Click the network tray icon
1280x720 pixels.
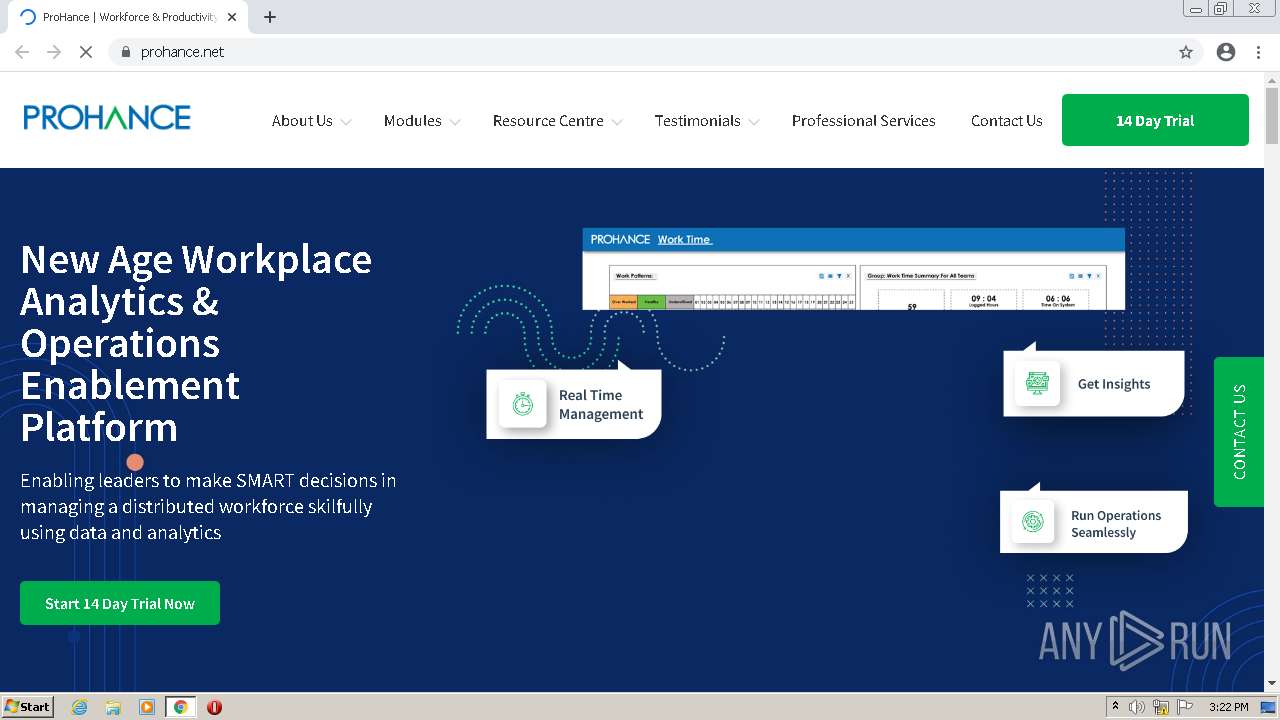click(x=1161, y=707)
